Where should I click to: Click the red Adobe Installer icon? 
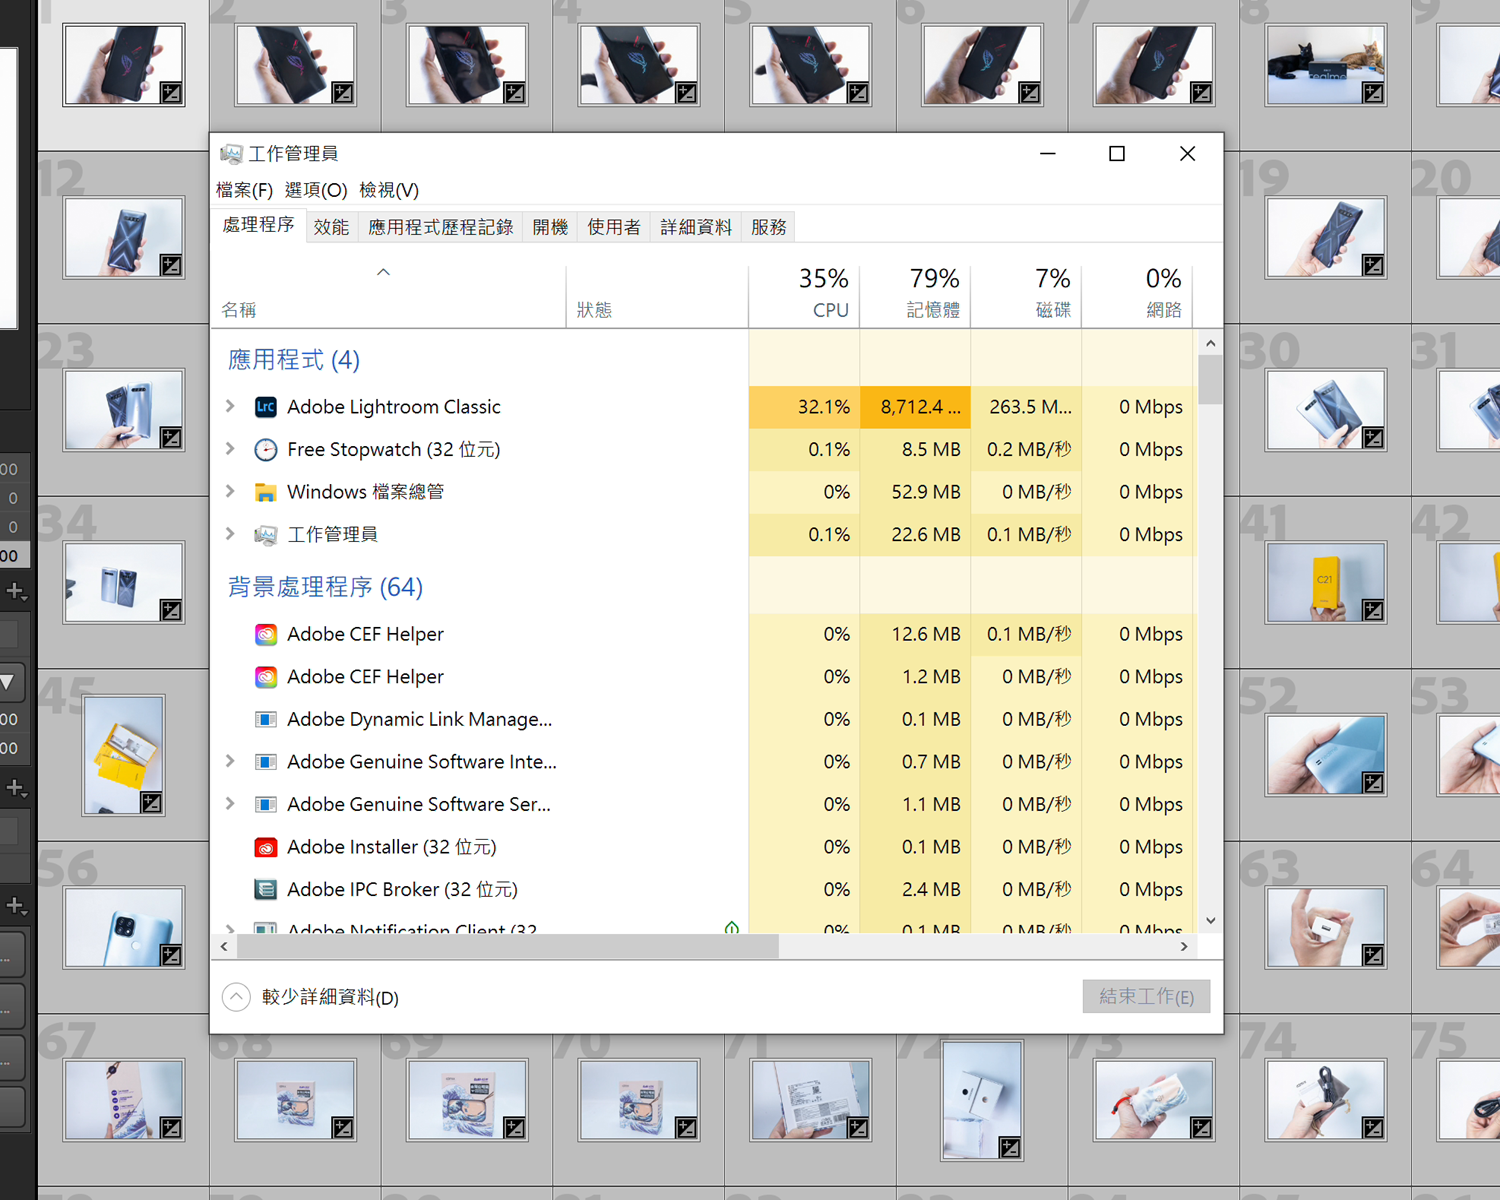click(x=265, y=847)
